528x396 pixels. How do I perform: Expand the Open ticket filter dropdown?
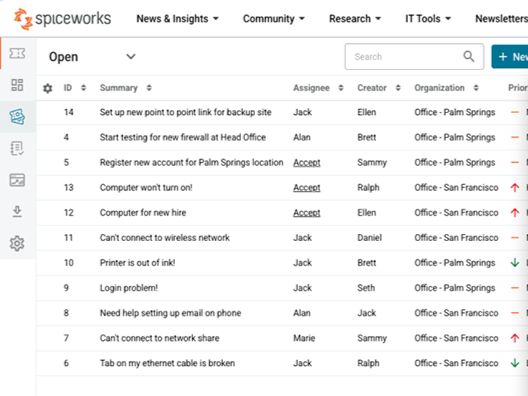point(131,57)
